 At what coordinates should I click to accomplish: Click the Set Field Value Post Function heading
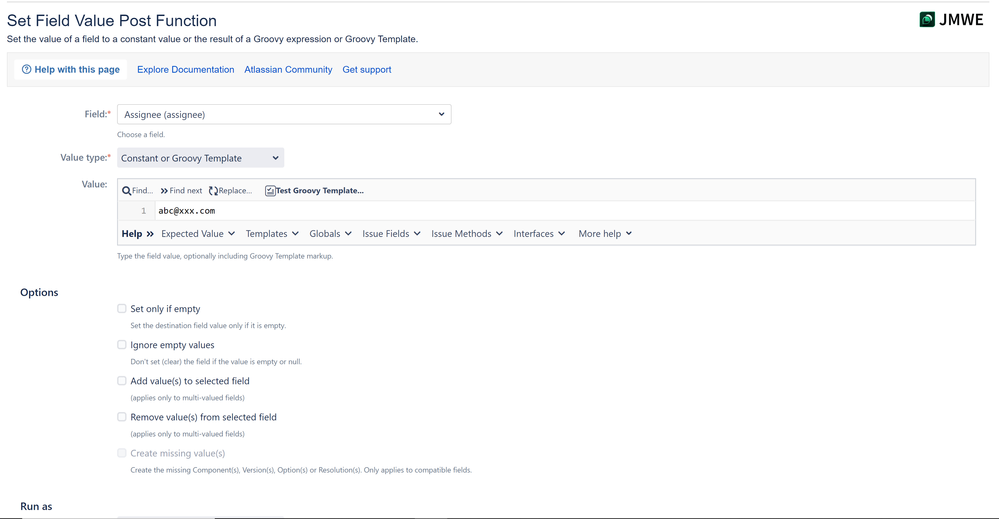[x=111, y=20]
